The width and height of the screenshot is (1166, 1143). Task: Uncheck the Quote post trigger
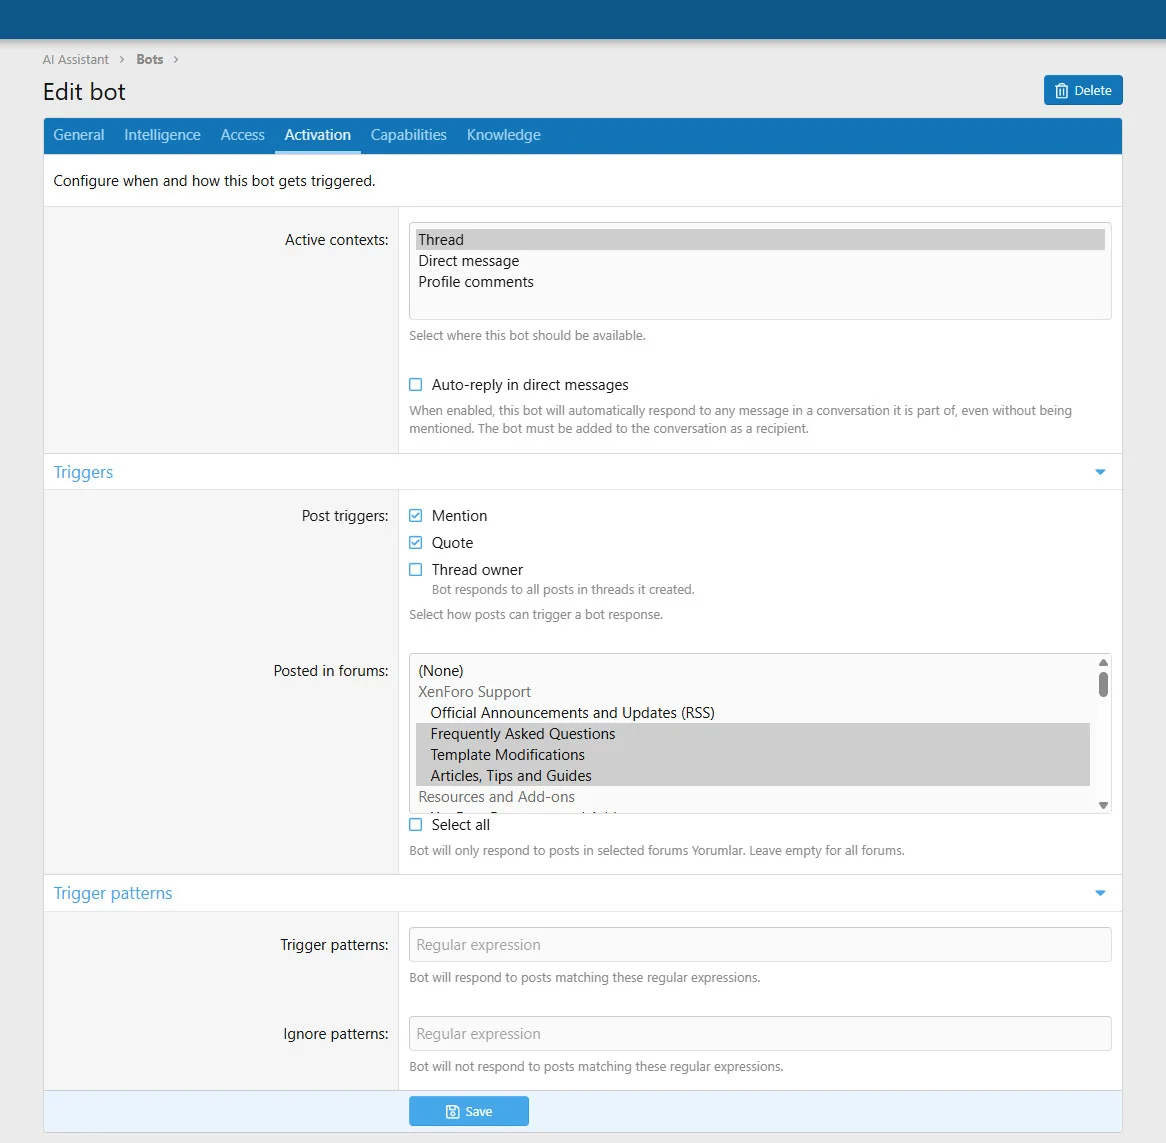[416, 543]
